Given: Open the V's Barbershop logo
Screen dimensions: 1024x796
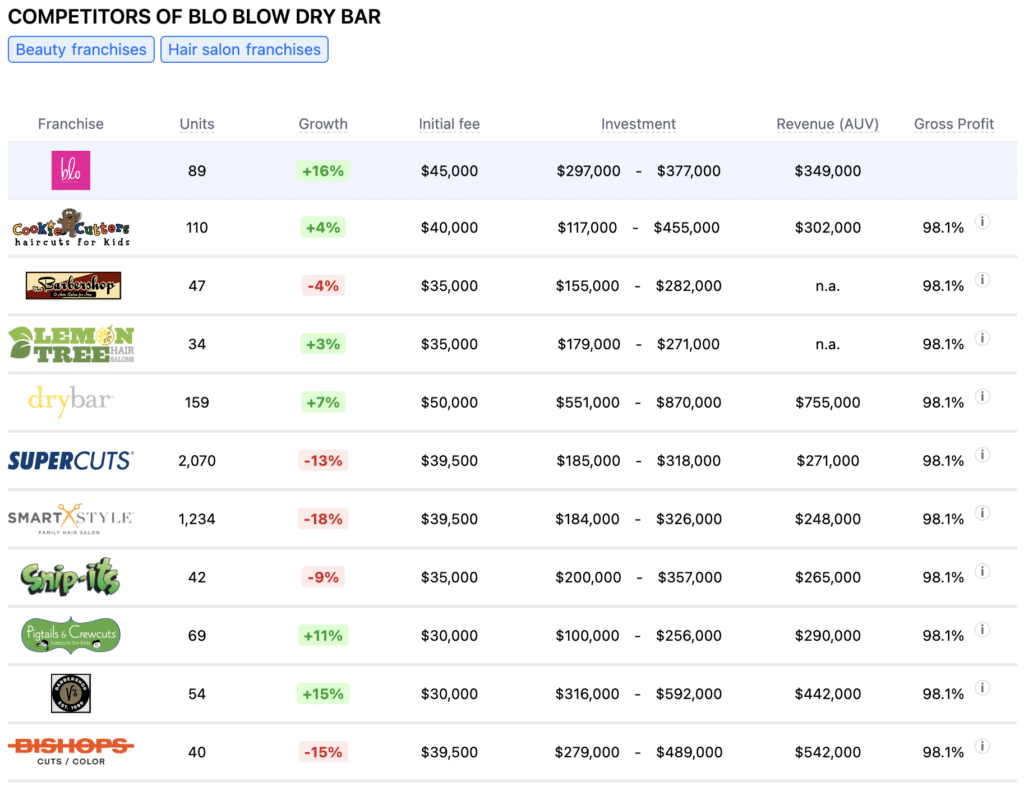Looking at the screenshot, I should (x=71, y=693).
